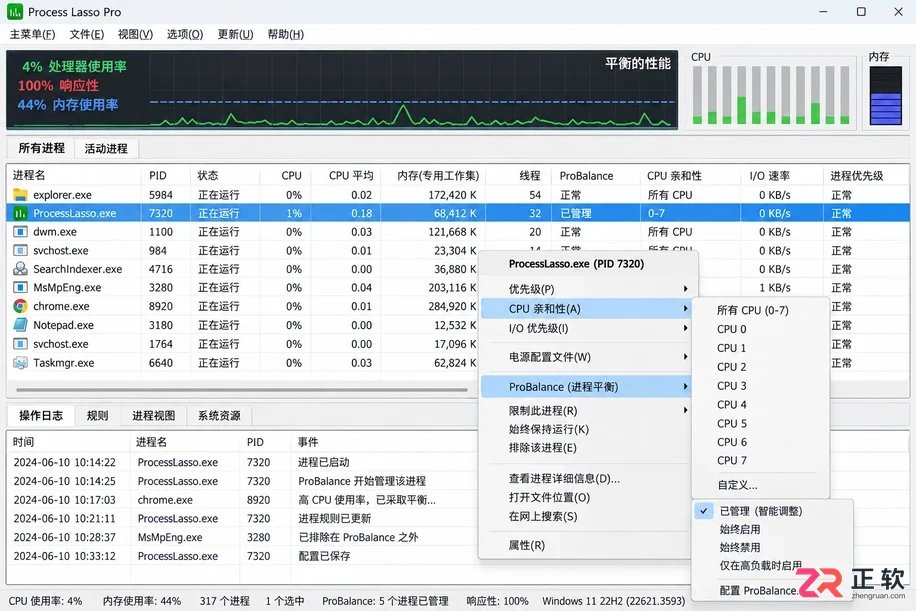
Task: Open the 文件(E) menu
Action: click(x=86, y=34)
